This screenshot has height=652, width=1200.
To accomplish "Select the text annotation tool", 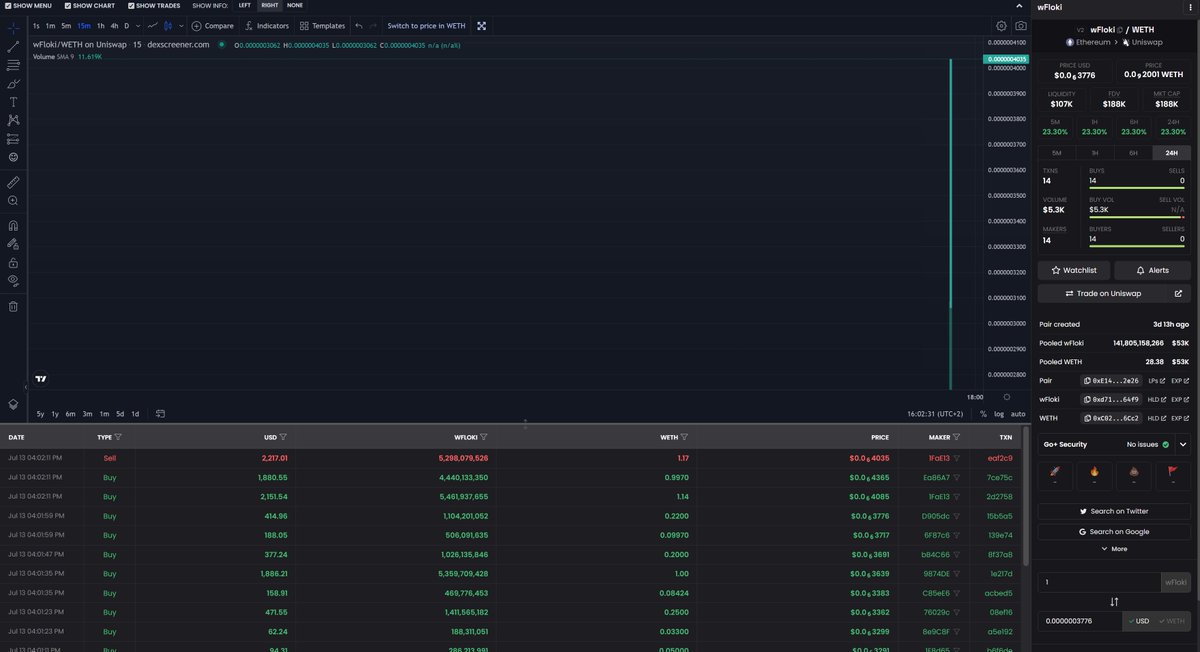I will pyautogui.click(x=13, y=102).
